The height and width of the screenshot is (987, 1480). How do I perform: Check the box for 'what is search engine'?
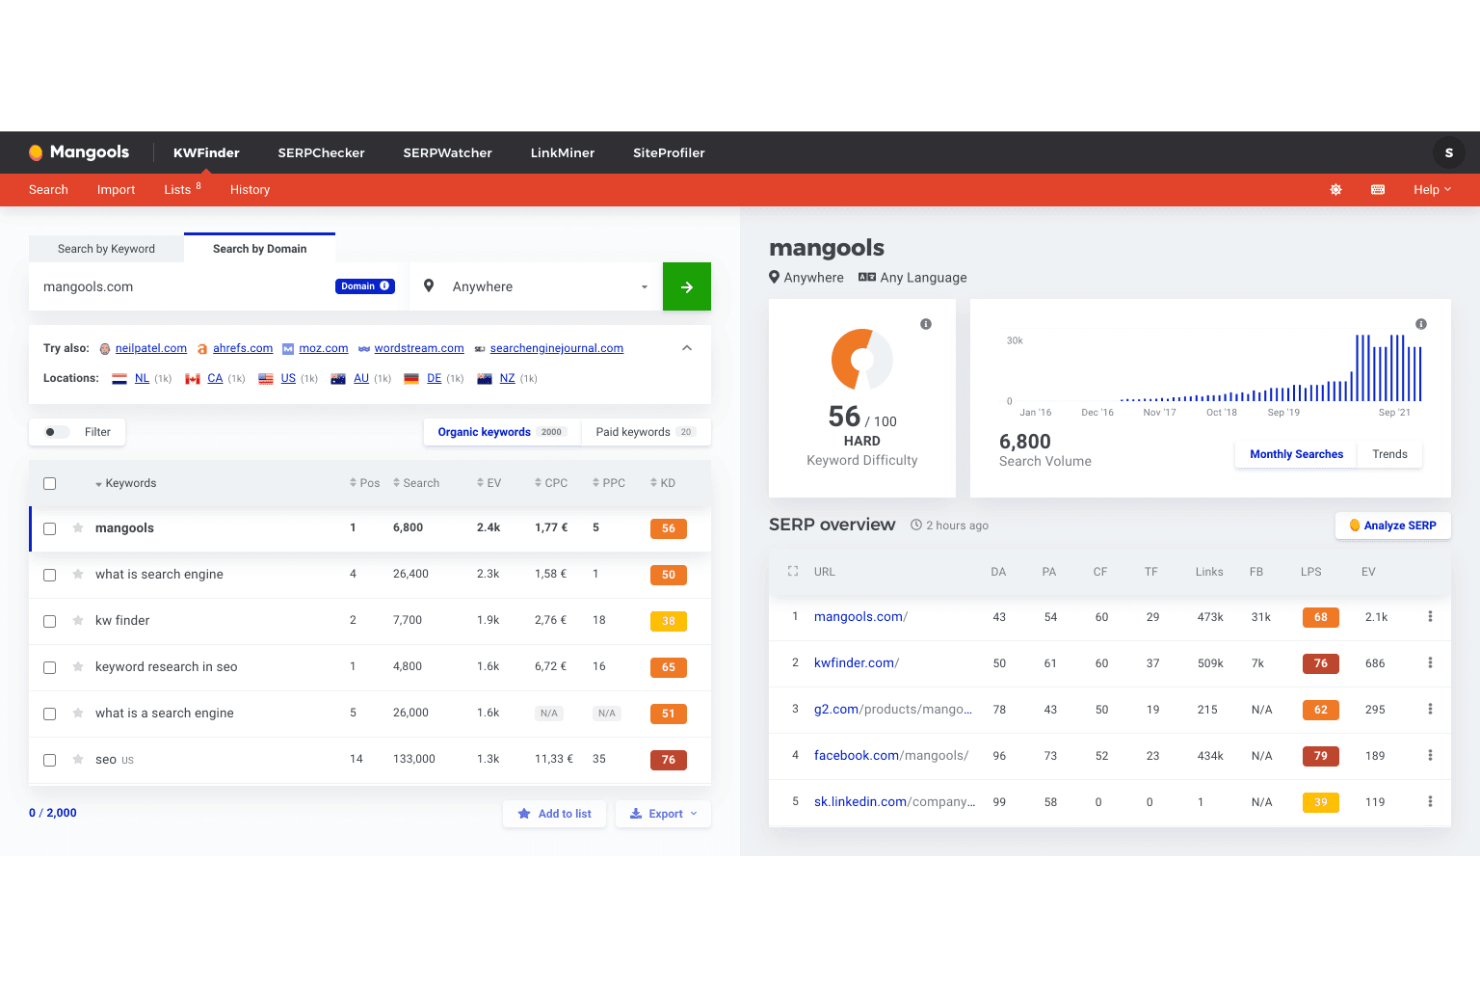coord(50,575)
